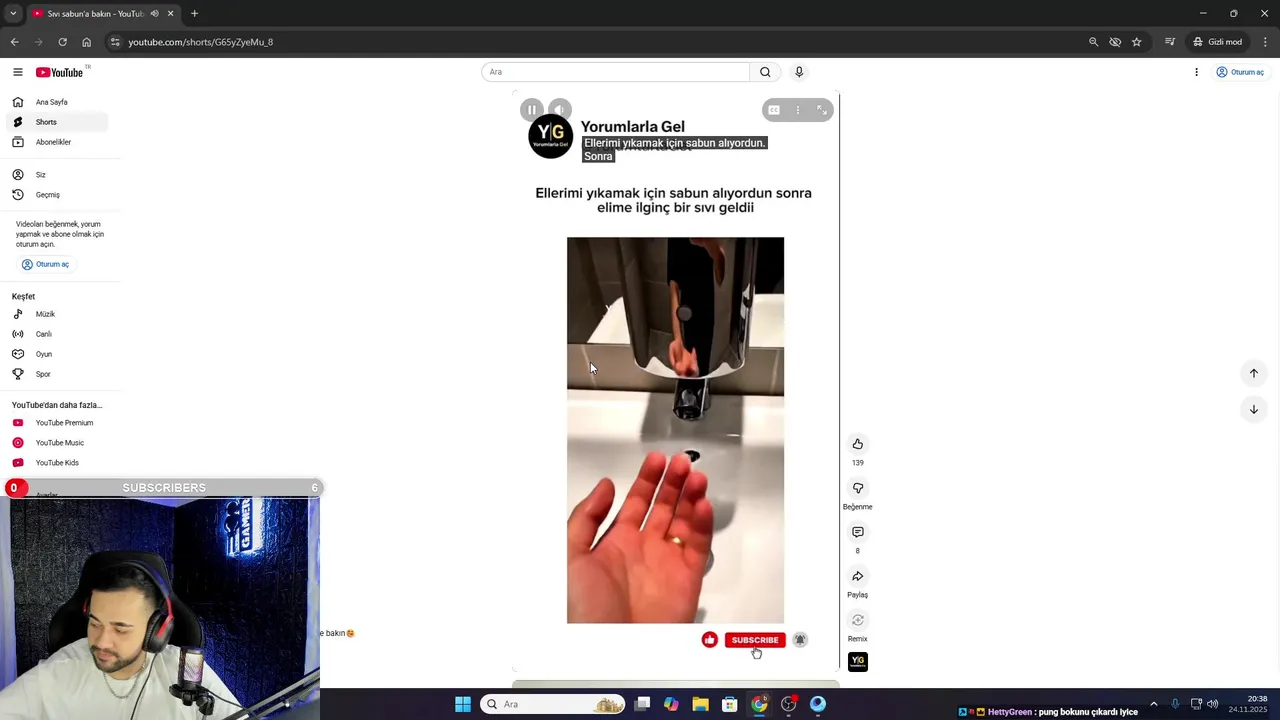The image size is (1280, 720).
Task: Open YouTube settings three-dot menu
Action: tap(1196, 72)
